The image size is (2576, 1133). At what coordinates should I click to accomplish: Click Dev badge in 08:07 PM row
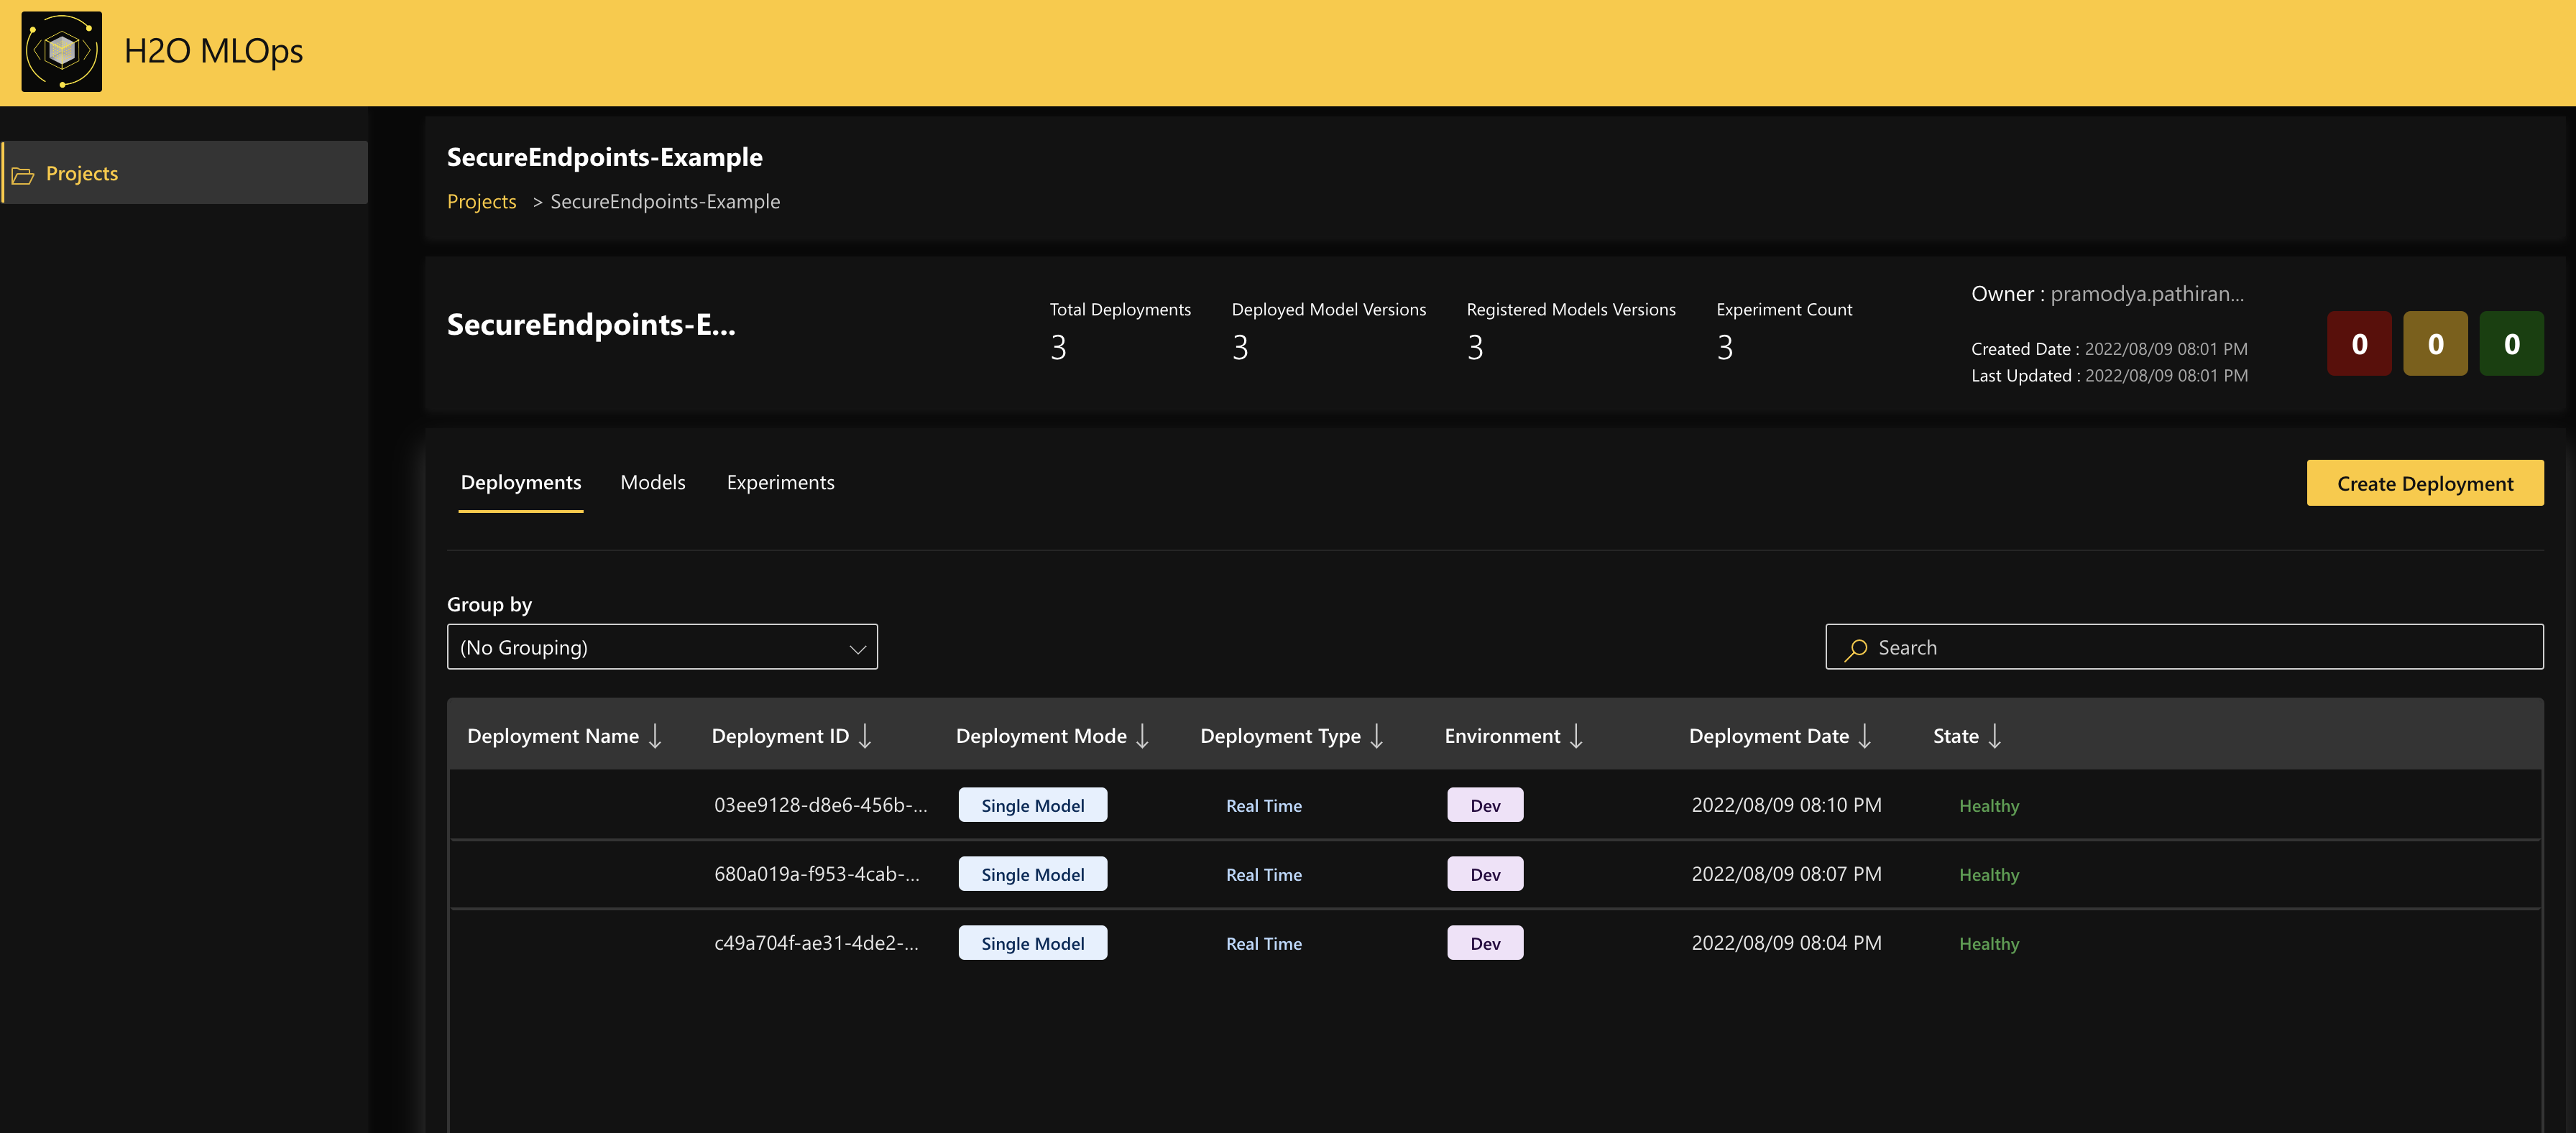(x=1485, y=874)
